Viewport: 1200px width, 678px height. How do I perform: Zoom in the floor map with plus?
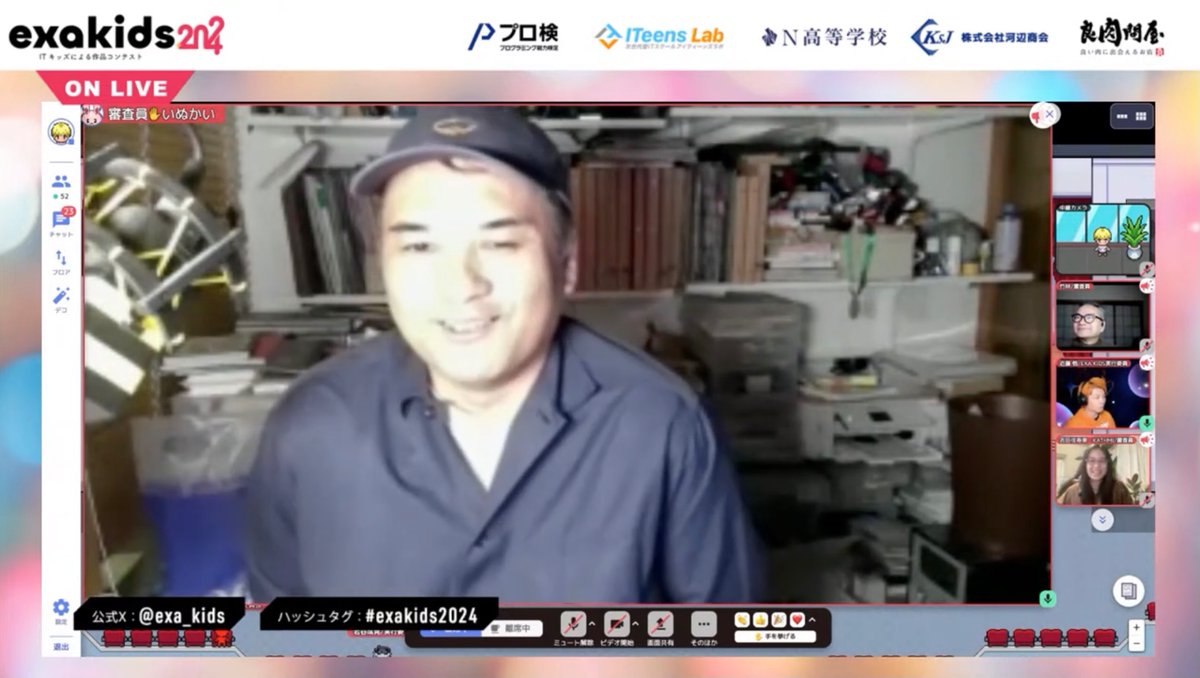click(1136, 627)
